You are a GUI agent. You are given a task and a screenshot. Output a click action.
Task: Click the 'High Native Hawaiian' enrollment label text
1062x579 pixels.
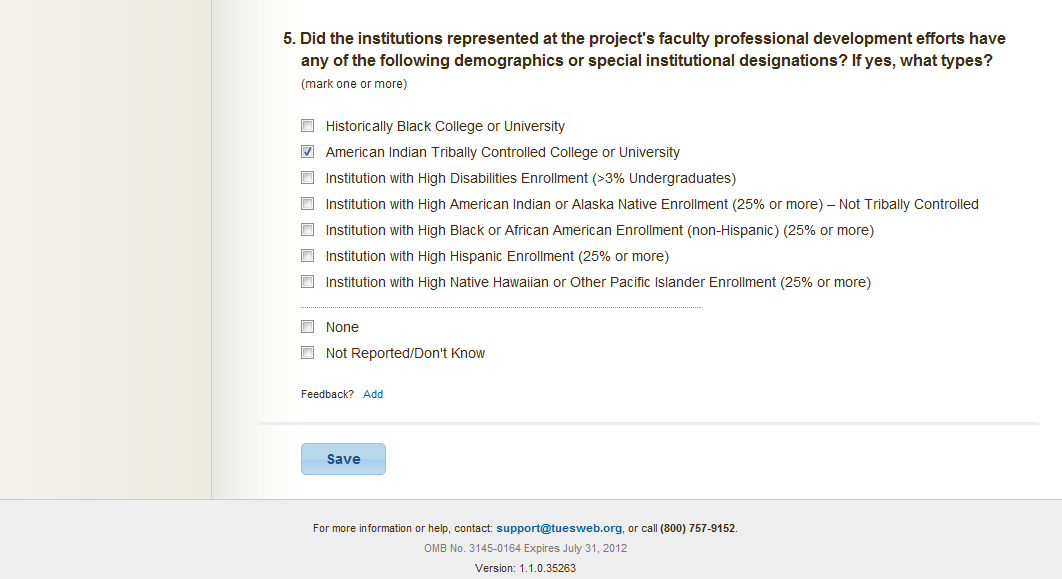tap(598, 283)
